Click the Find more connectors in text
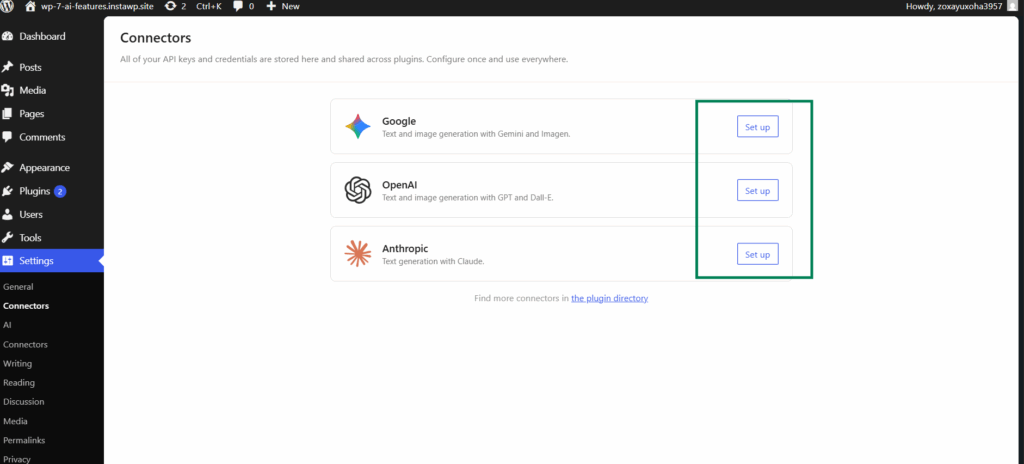 (521, 298)
